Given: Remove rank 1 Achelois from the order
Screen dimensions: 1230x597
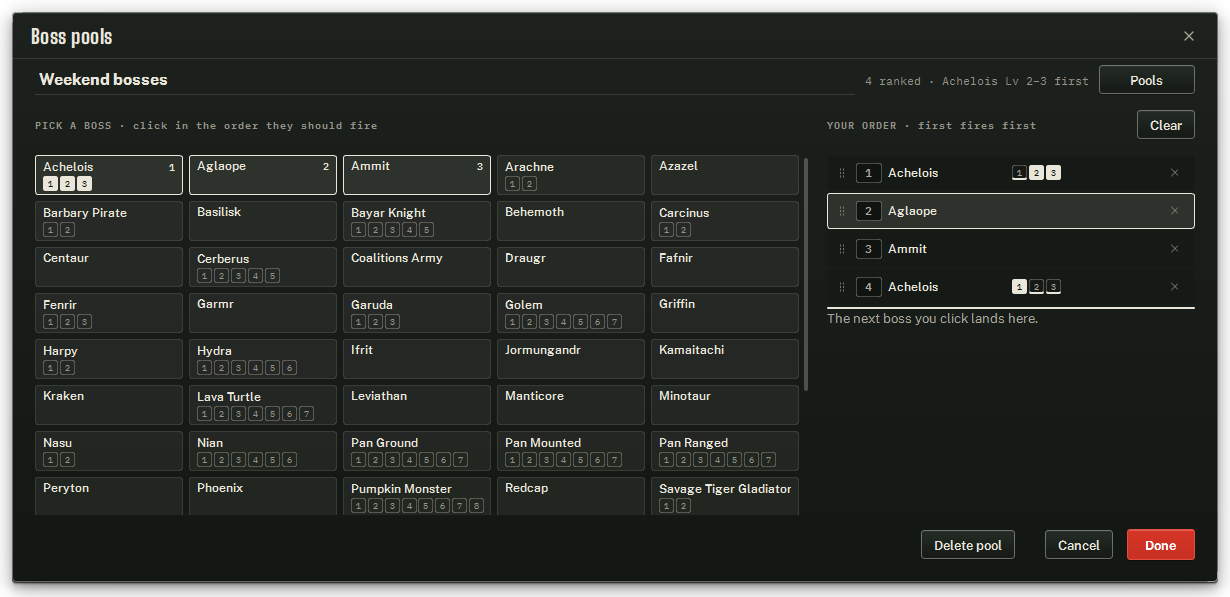Looking at the screenshot, I should tap(1175, 173).
